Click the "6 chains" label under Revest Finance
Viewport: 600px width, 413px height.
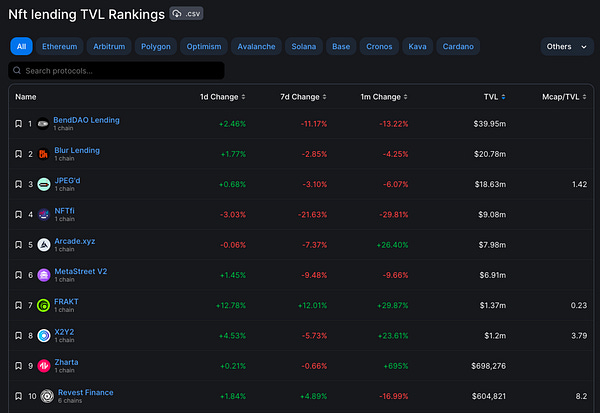coord(70,400)
